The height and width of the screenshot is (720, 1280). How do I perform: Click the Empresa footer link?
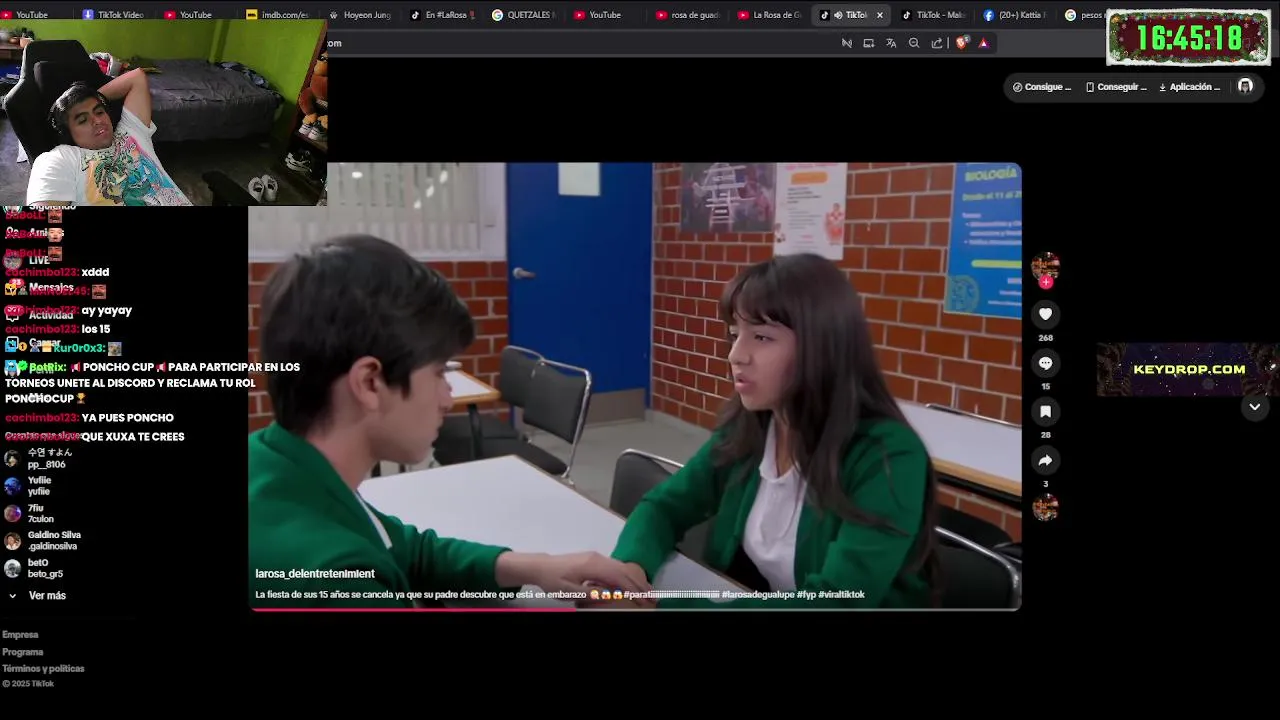coord(20,635)
